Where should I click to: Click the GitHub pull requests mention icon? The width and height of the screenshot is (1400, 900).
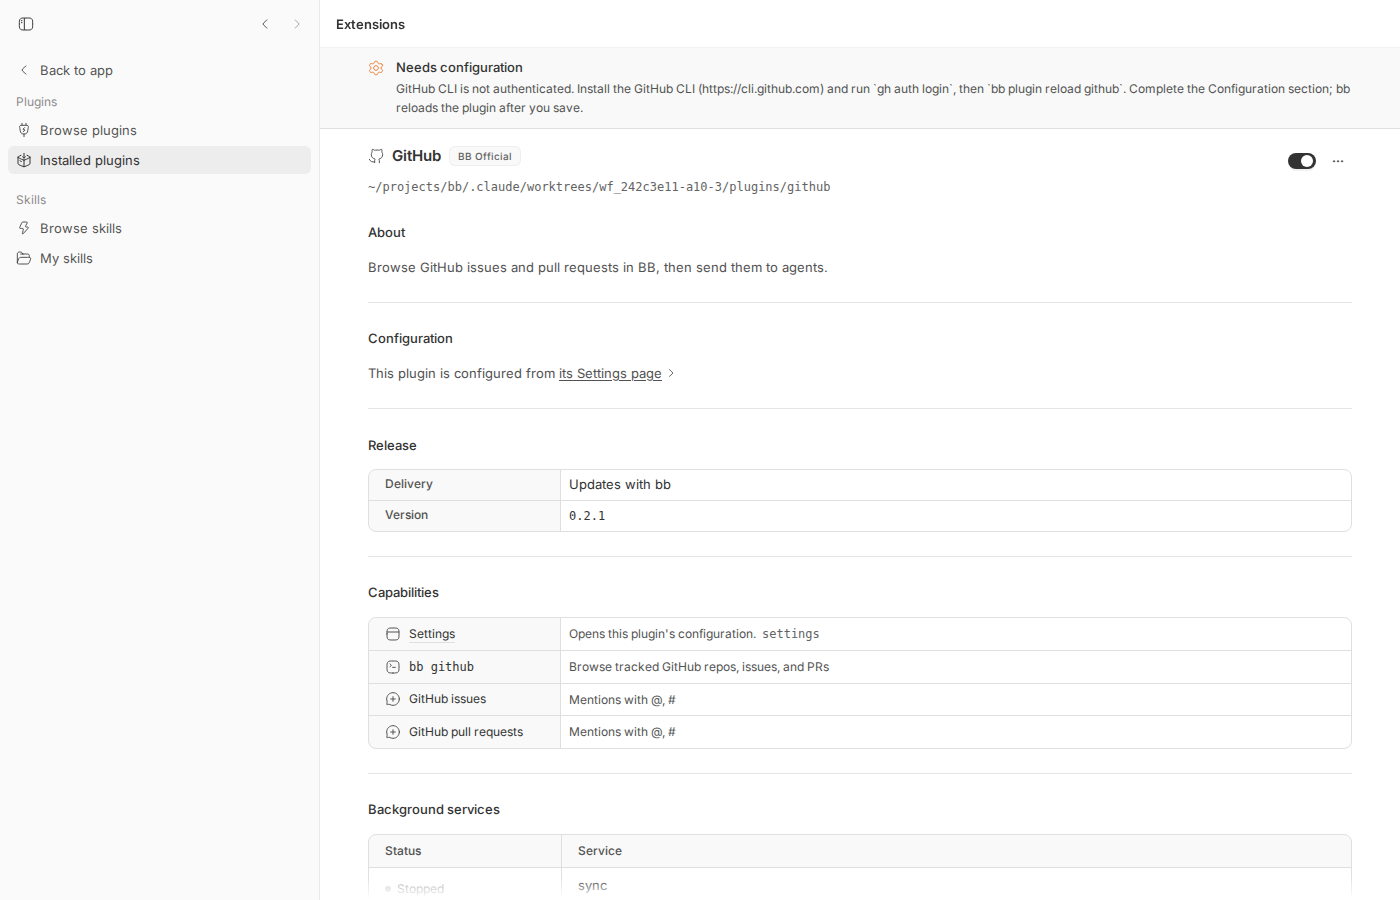pyautogui.click(x=393, y=732)
